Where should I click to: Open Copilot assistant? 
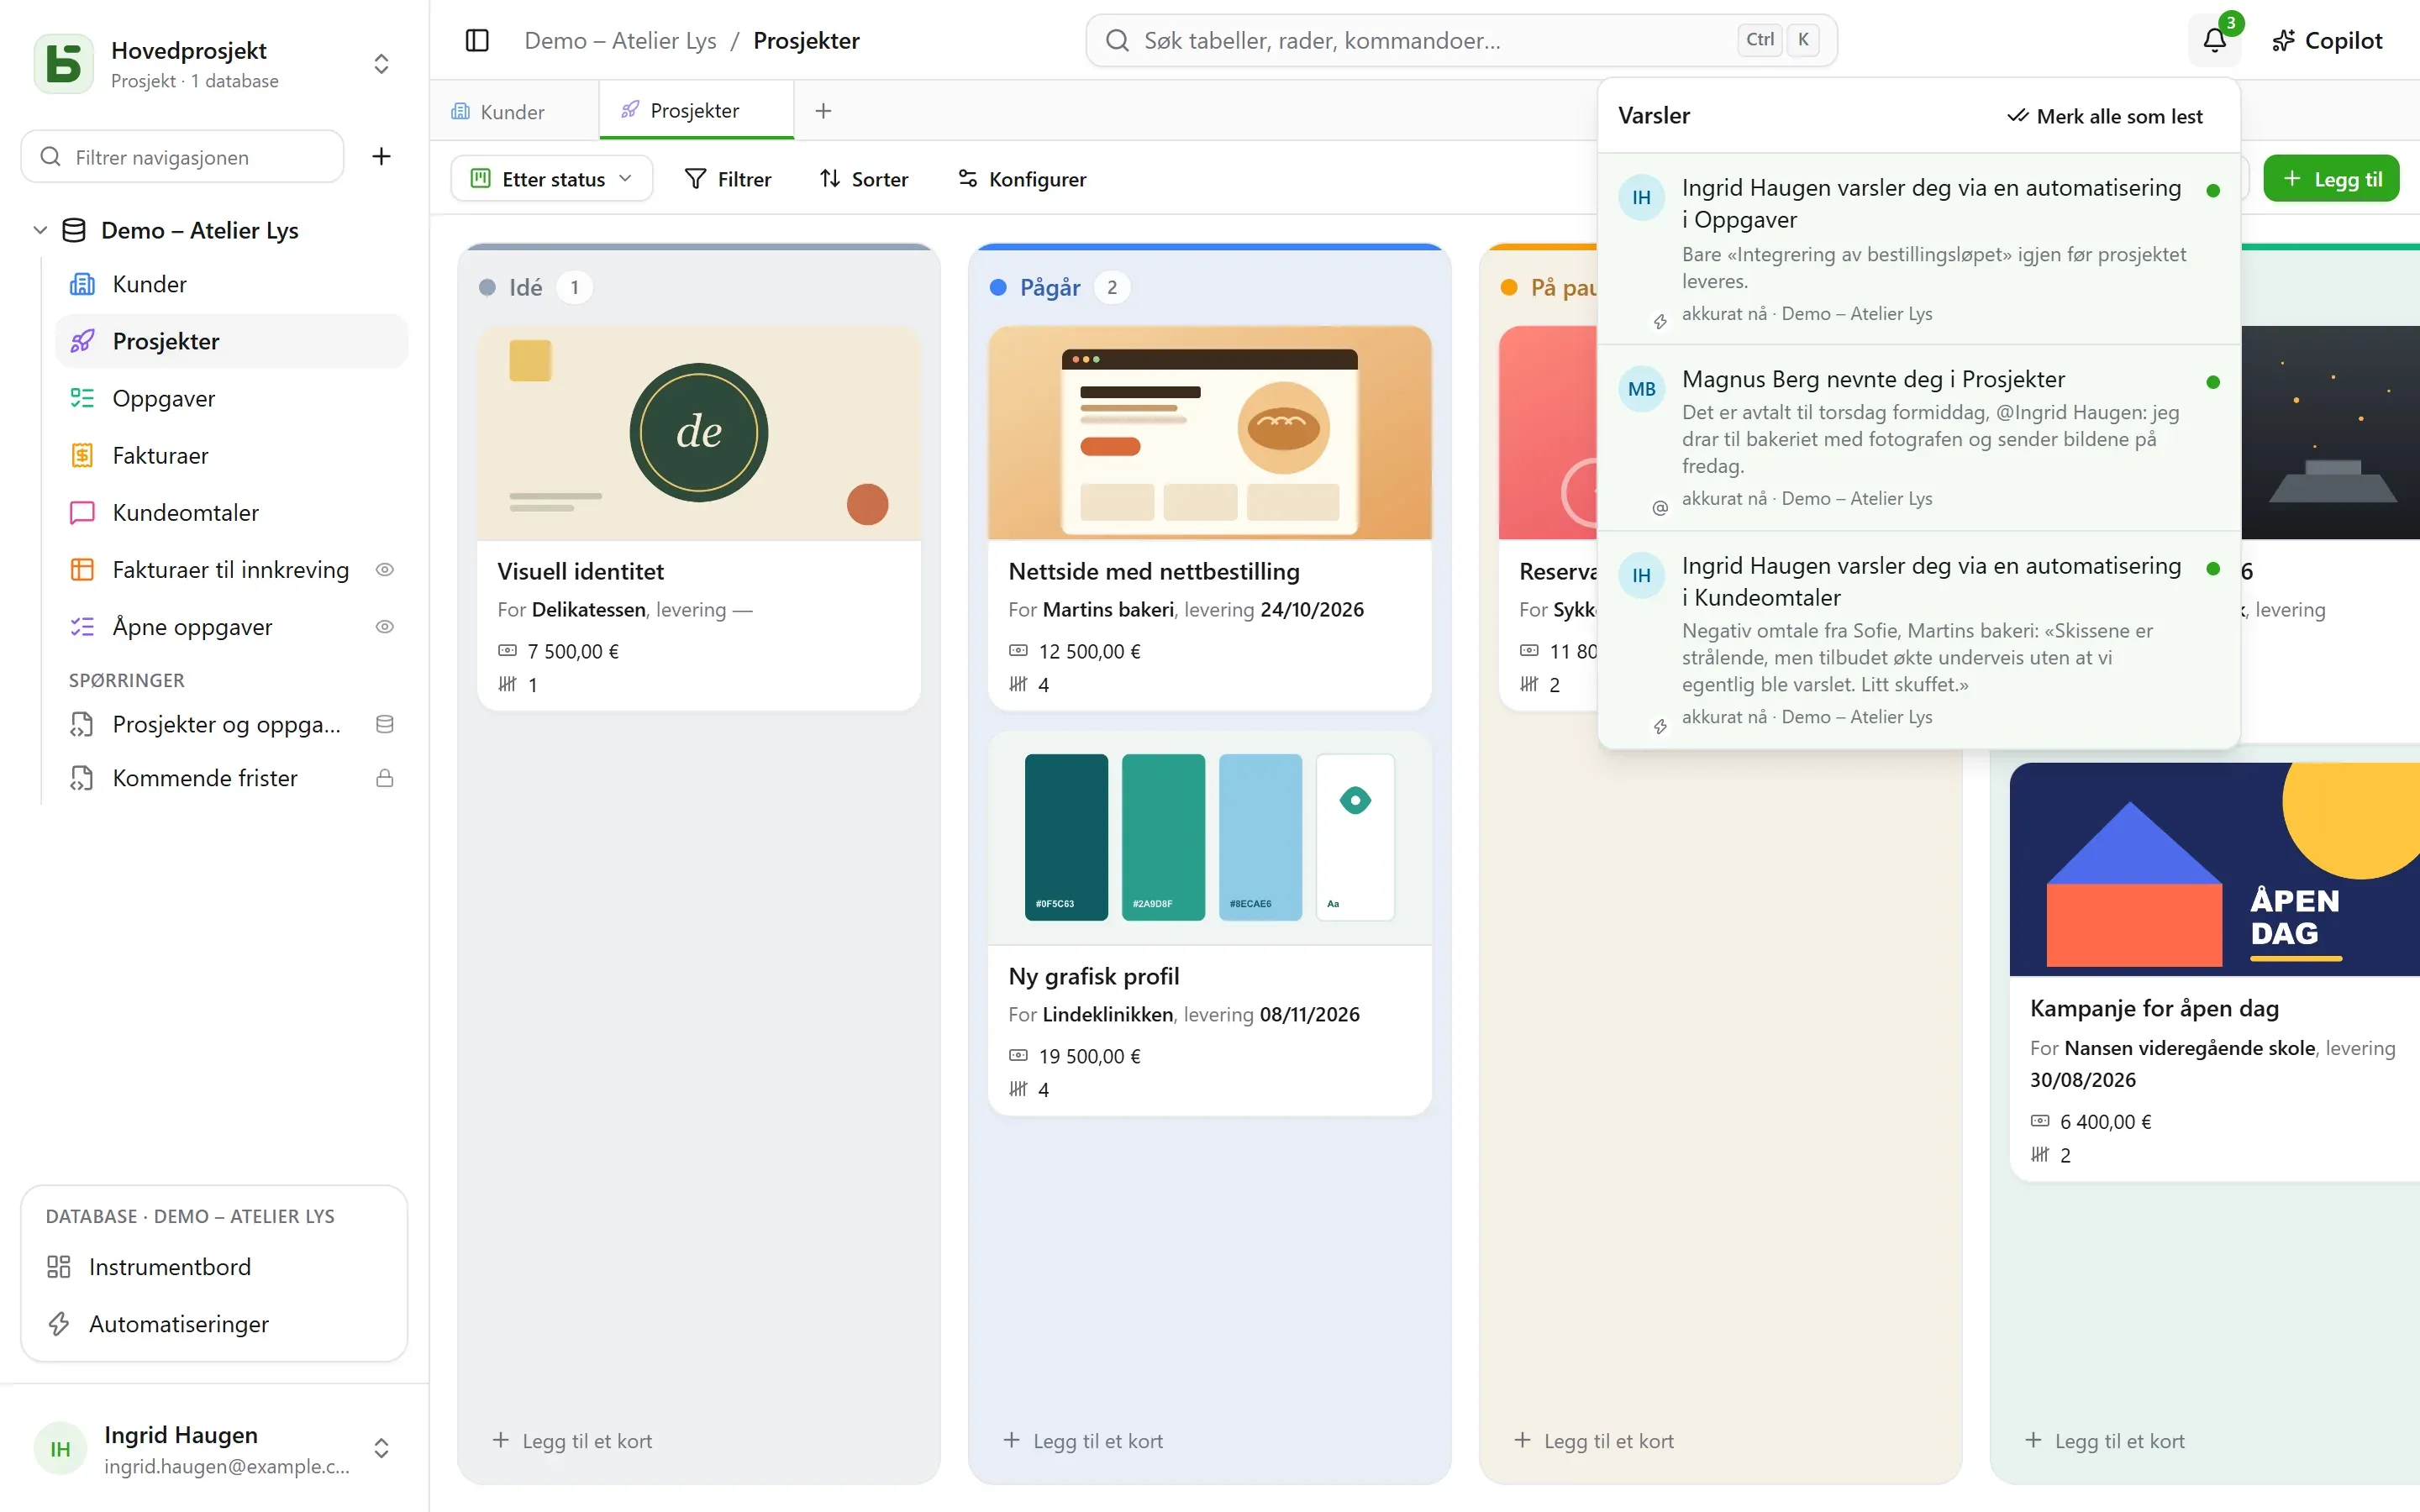click(x=2327, y=40)
